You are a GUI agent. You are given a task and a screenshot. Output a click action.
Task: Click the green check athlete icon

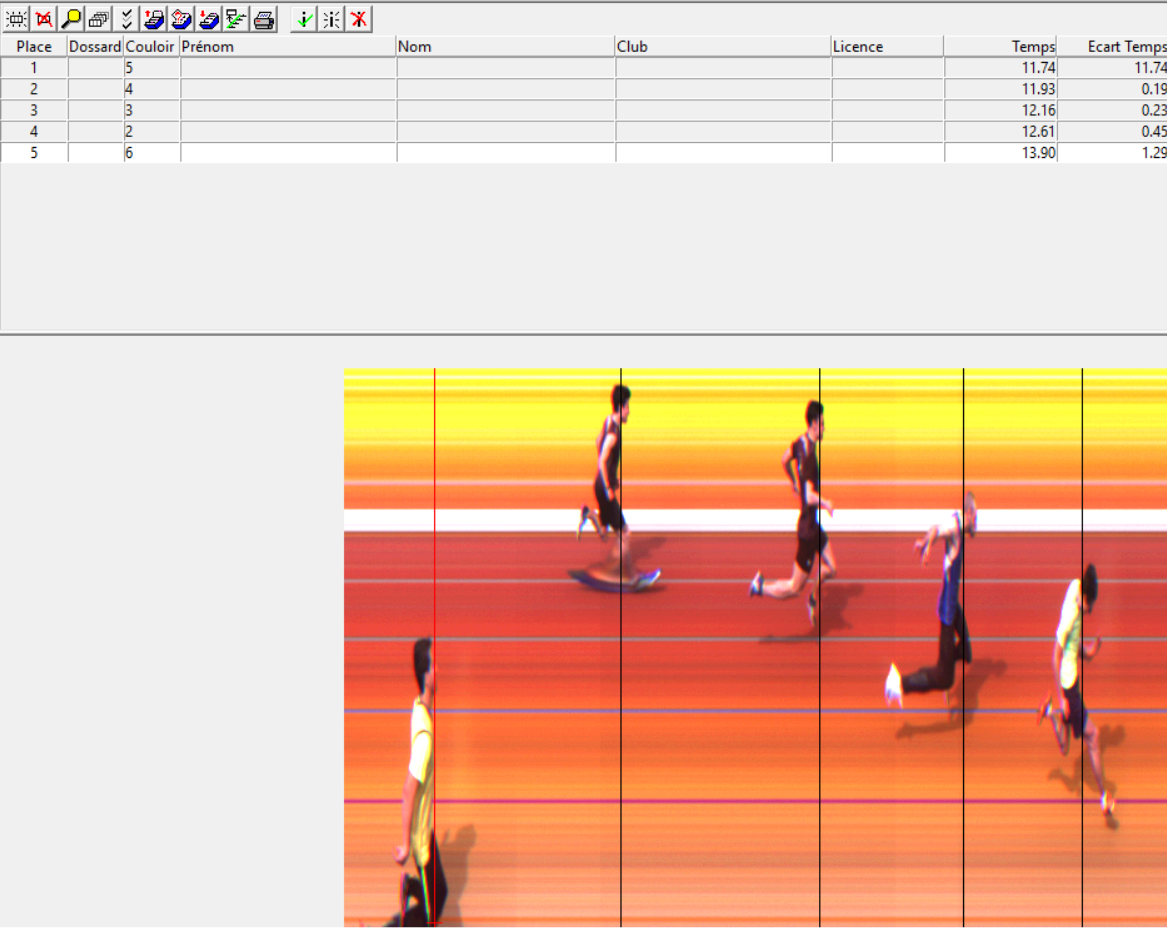click(x=304, y=19)
